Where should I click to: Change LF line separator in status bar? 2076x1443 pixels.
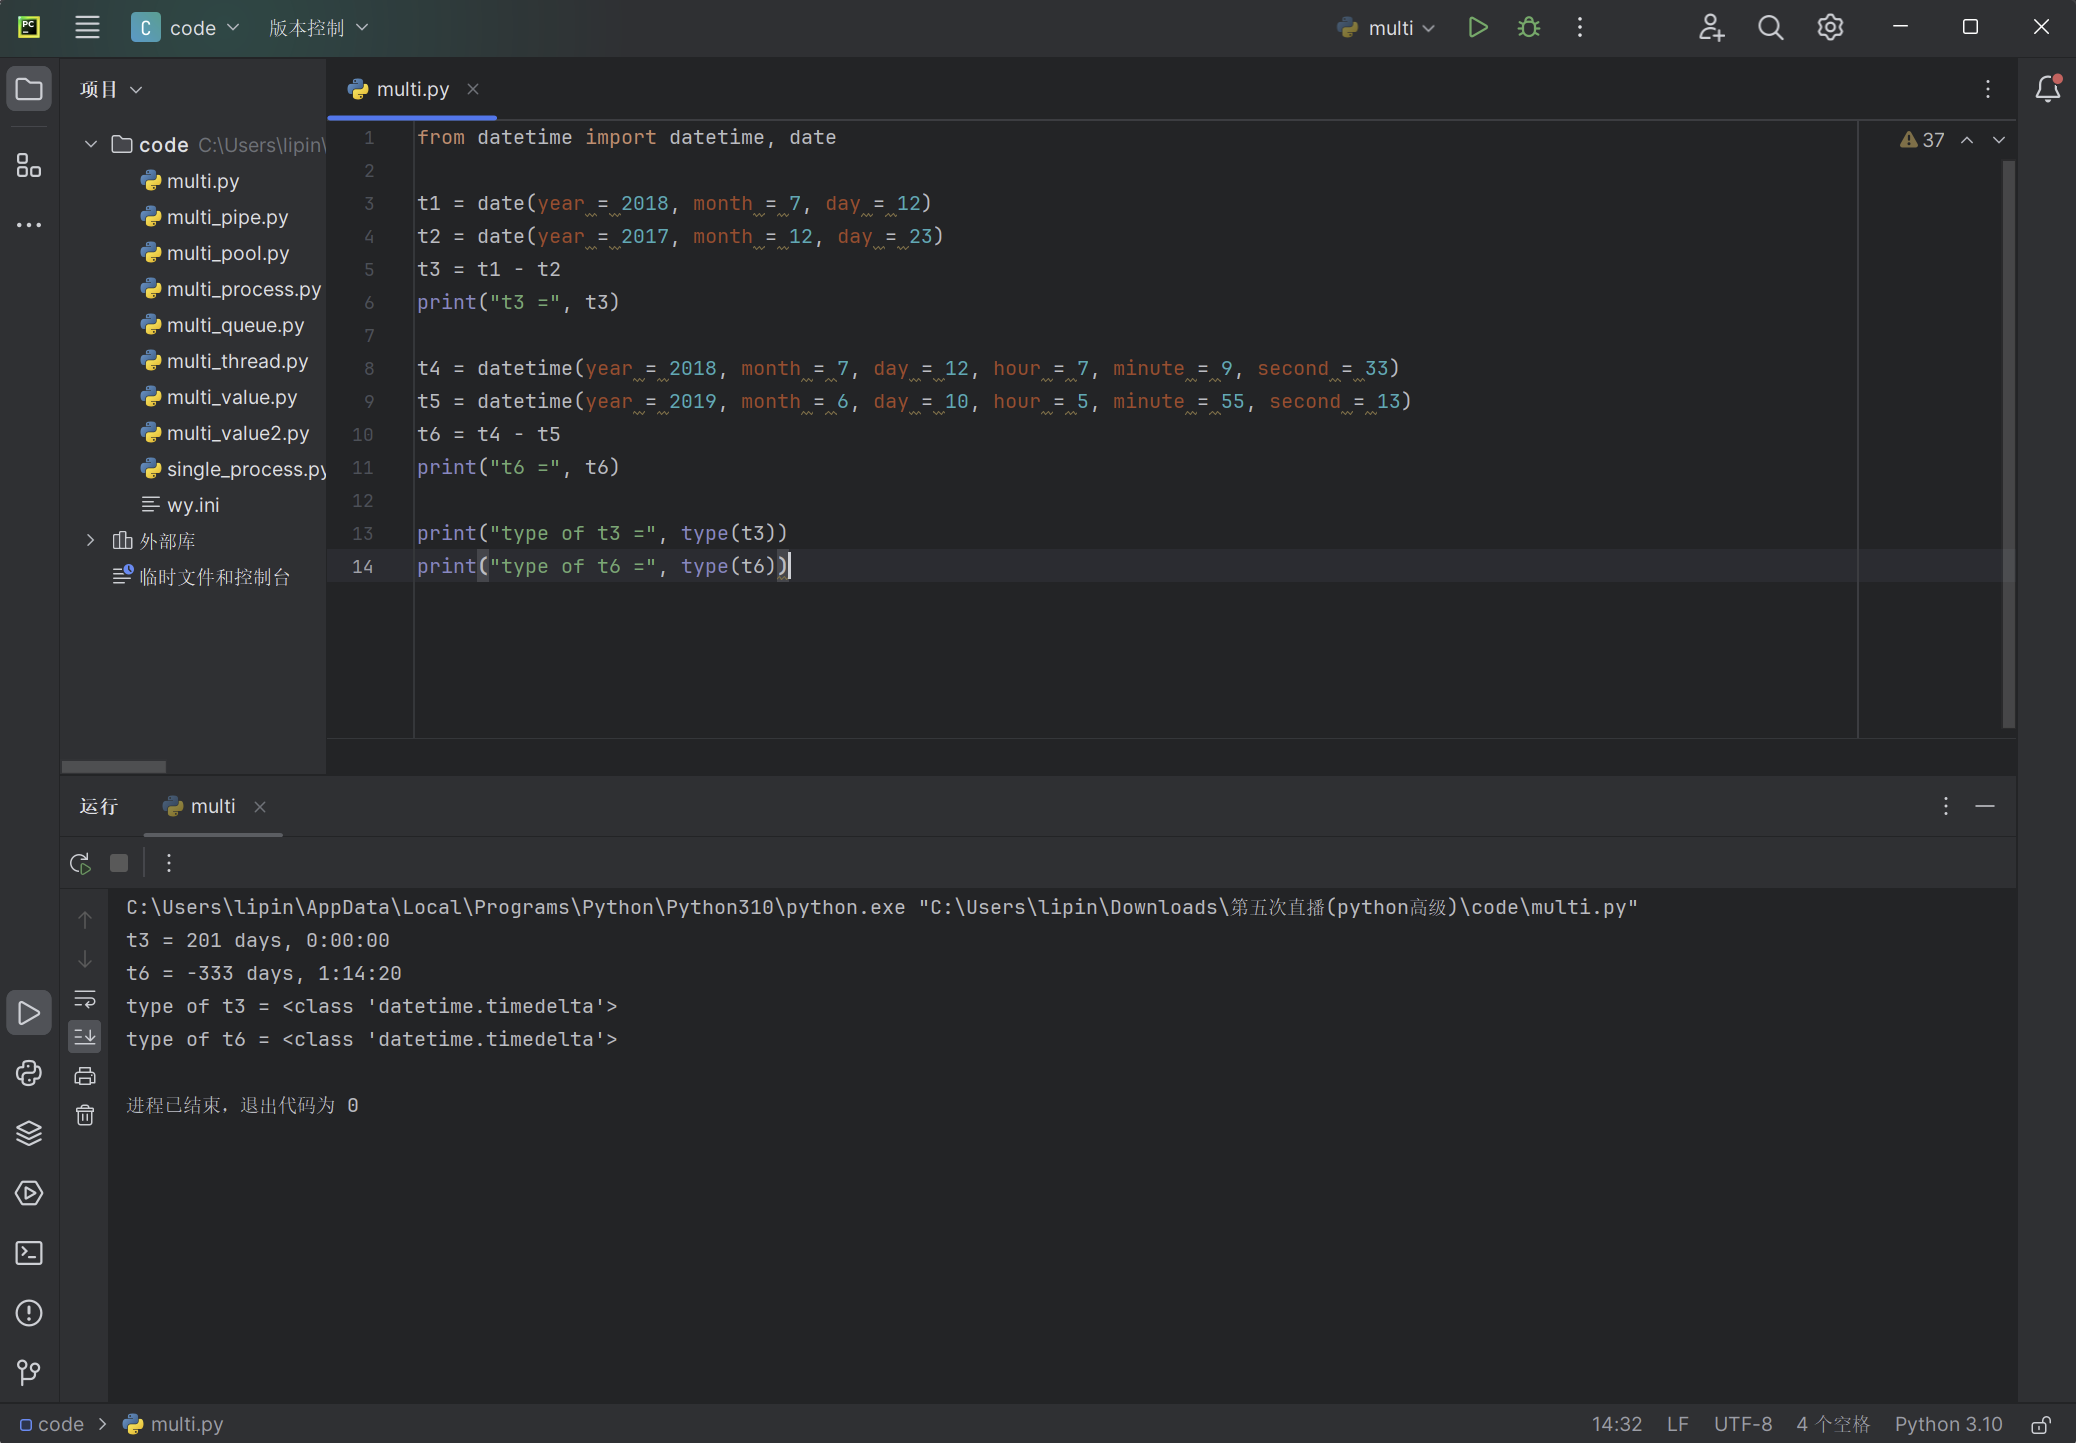pyautogui.click(x=1678, y=1424)
